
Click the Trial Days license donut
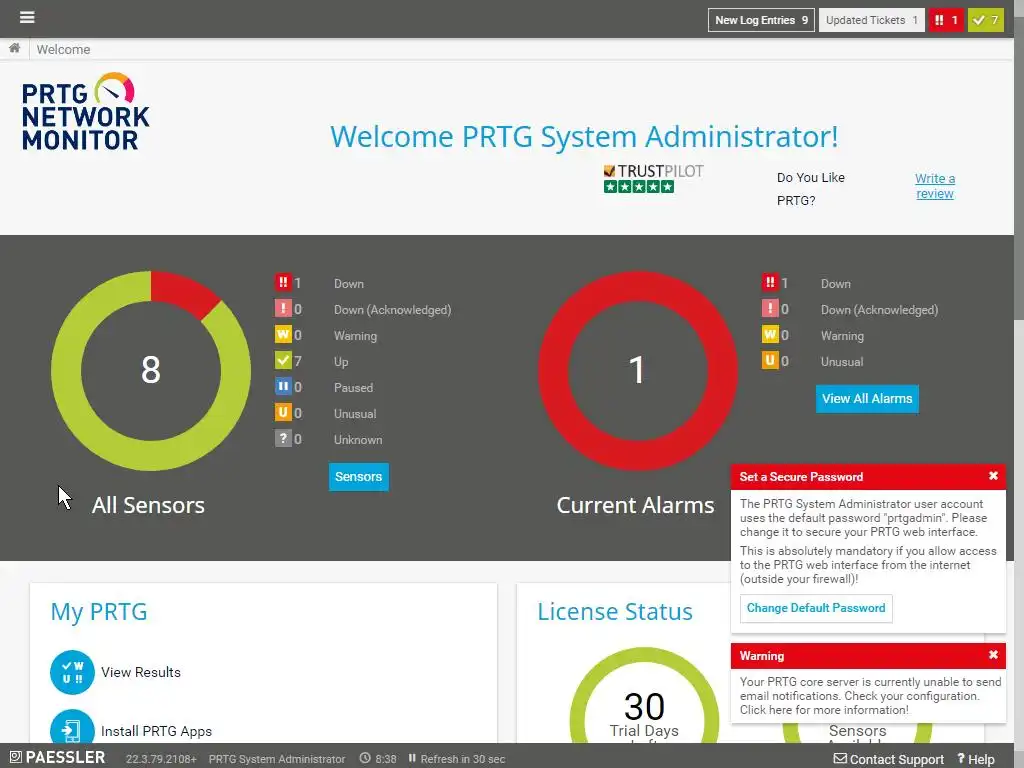tap(644, 696)
